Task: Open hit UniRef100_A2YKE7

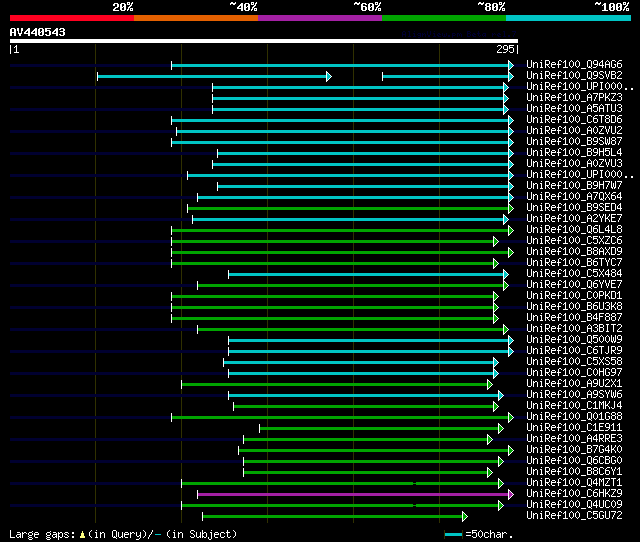Action: coord(574,218)
